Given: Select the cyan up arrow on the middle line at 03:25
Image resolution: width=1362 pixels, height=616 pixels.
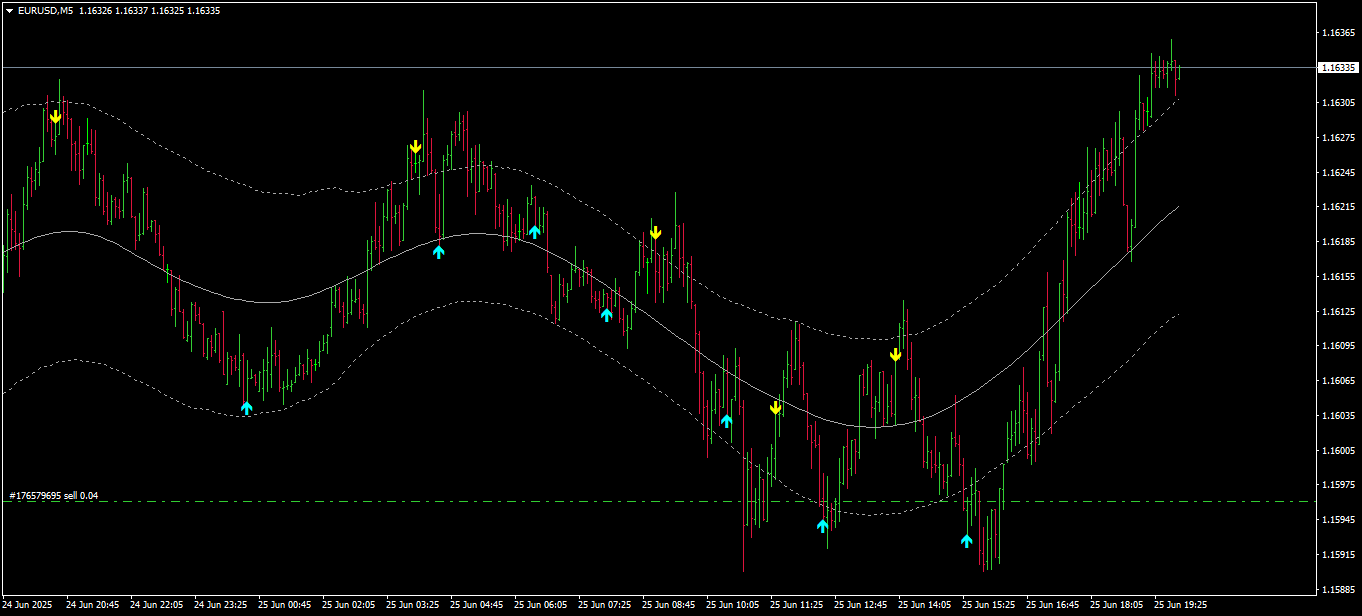Looking at the screenshot, I should [438, 252].
